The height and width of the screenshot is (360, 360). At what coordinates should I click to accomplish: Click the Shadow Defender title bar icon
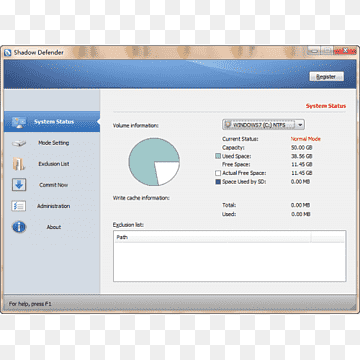[x=8, y=53]
